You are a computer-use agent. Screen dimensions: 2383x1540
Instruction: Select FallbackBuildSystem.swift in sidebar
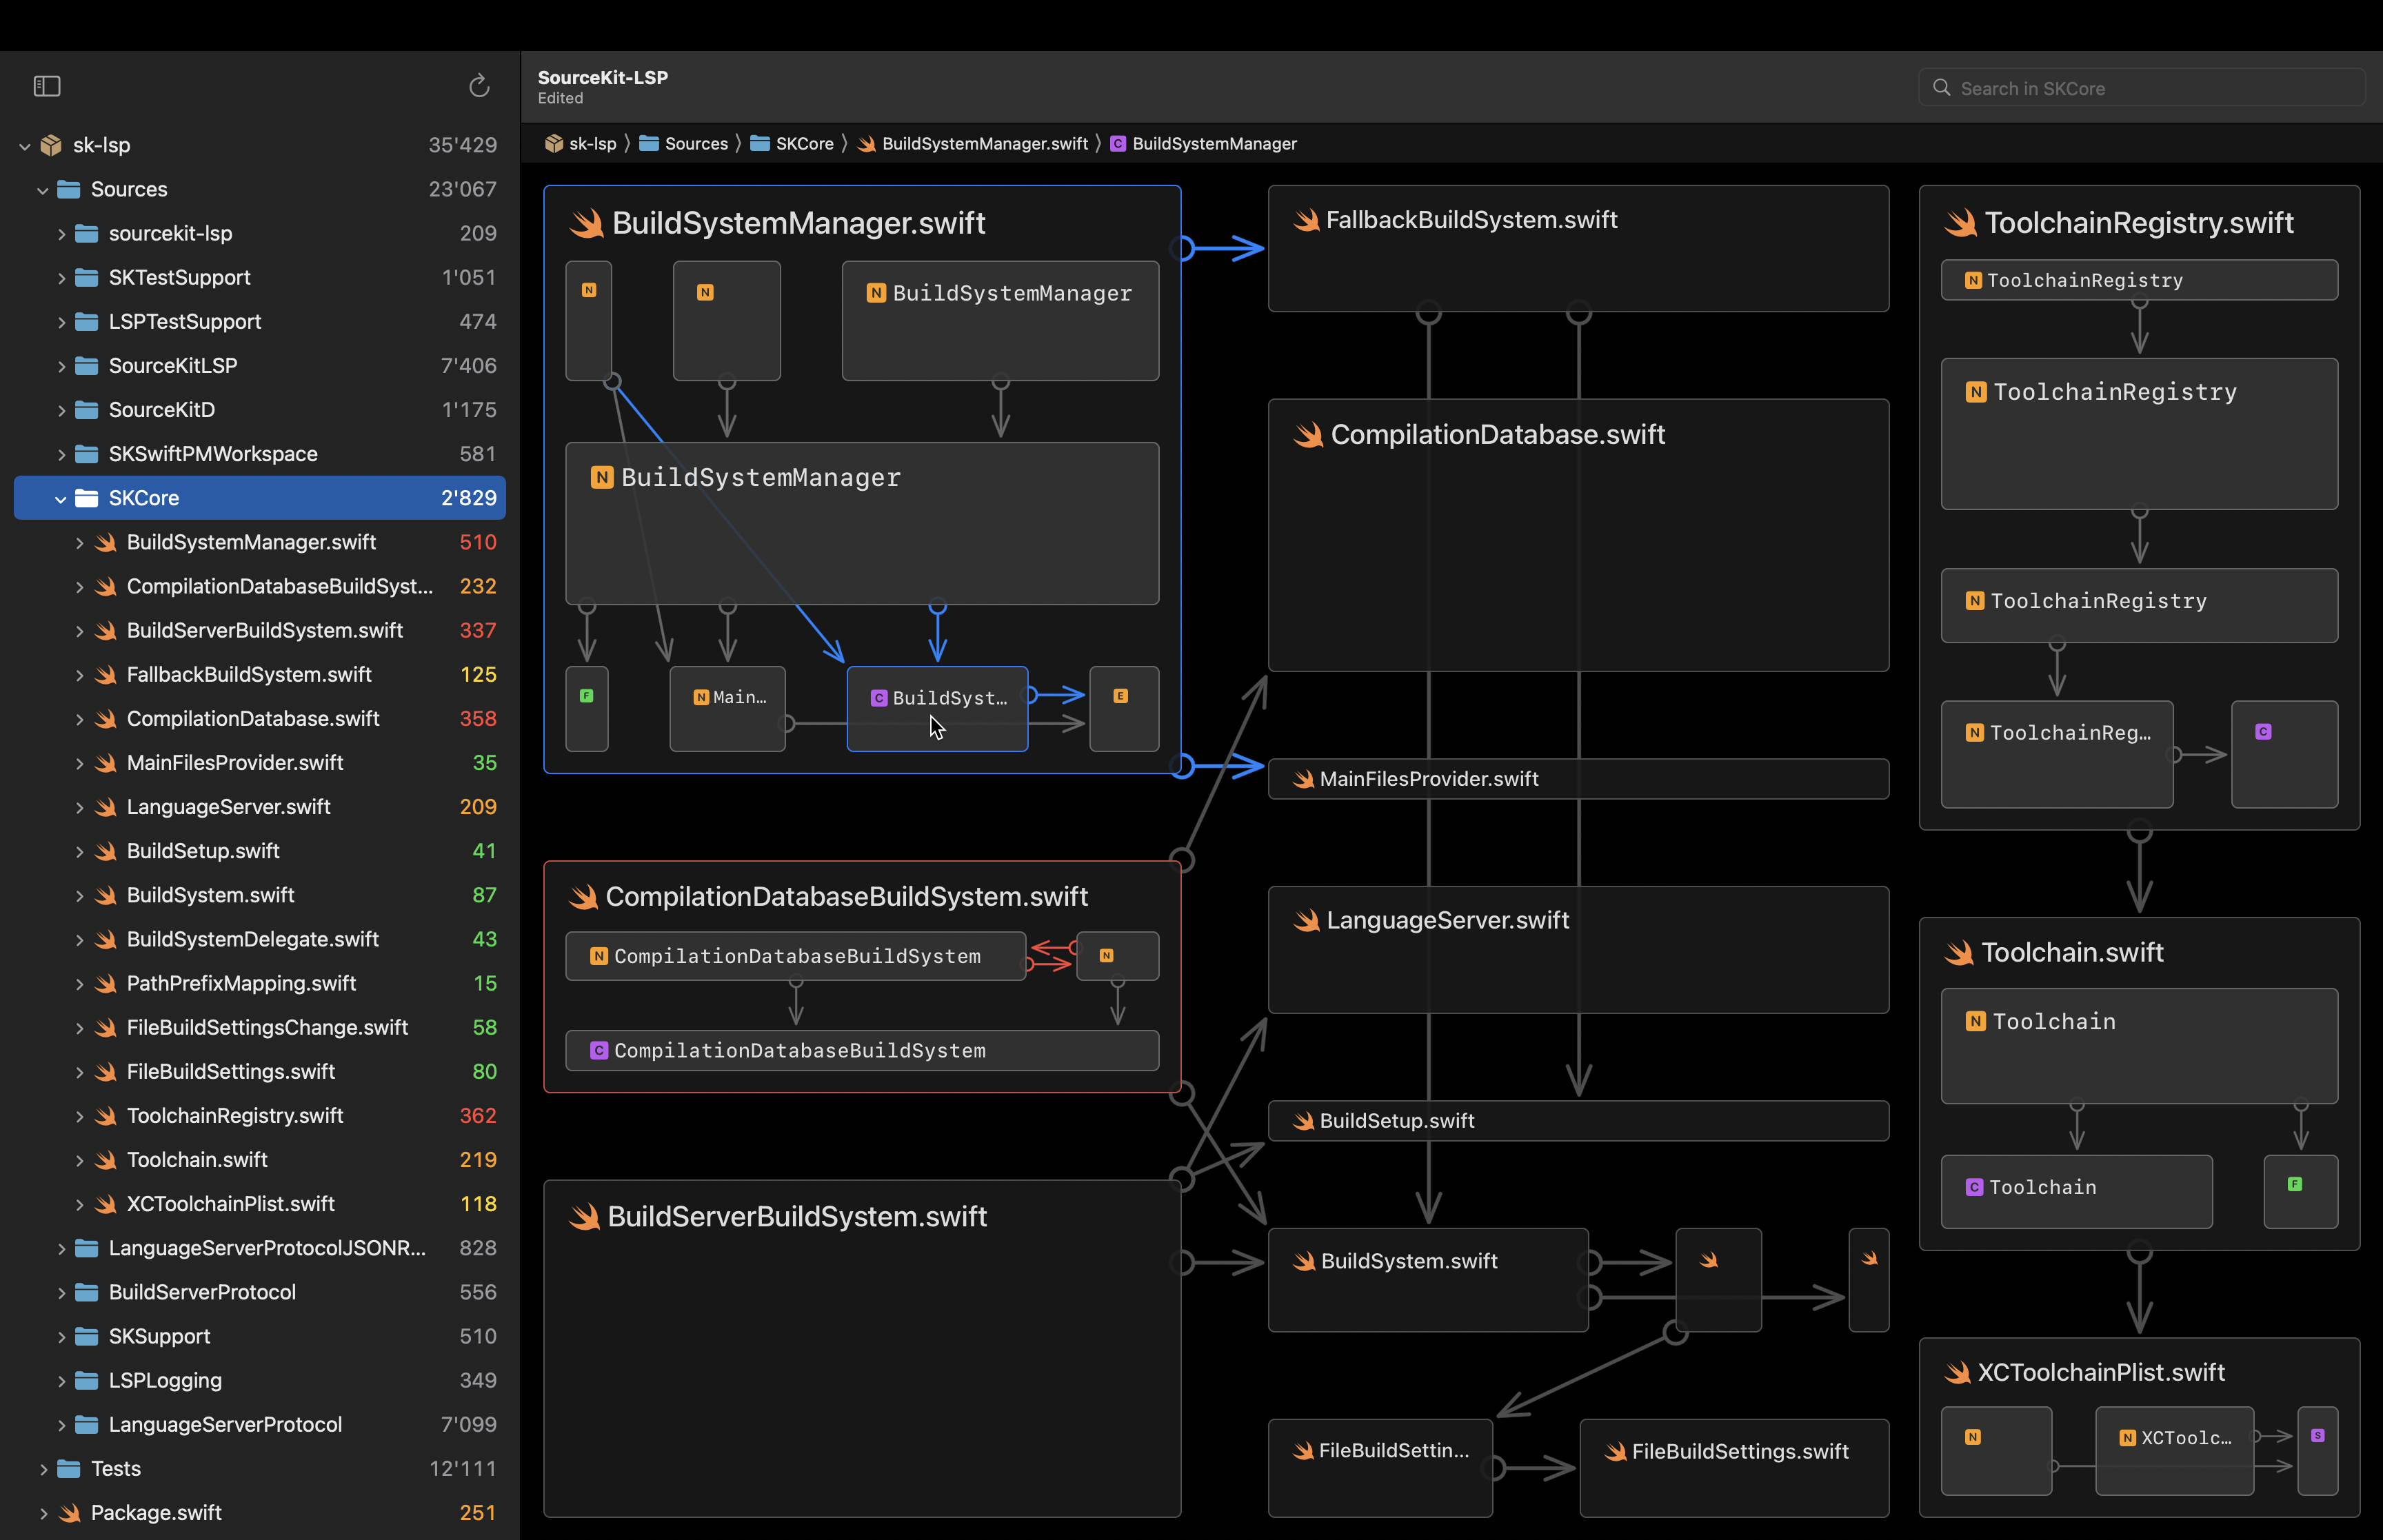(260, 674)
